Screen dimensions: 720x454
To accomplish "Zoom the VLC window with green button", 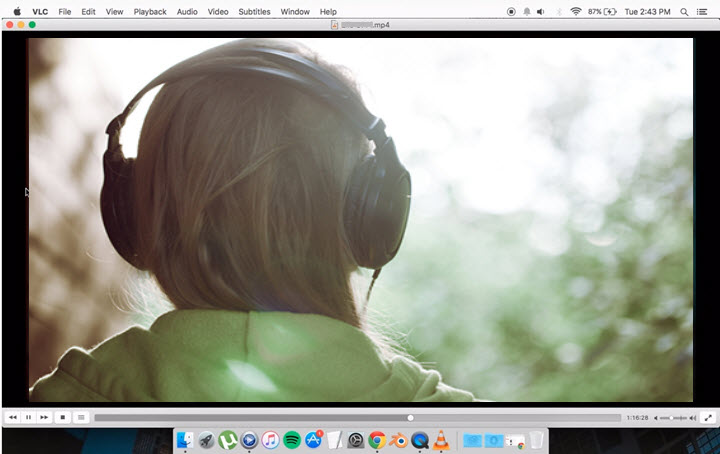I will tap(32, 25).
